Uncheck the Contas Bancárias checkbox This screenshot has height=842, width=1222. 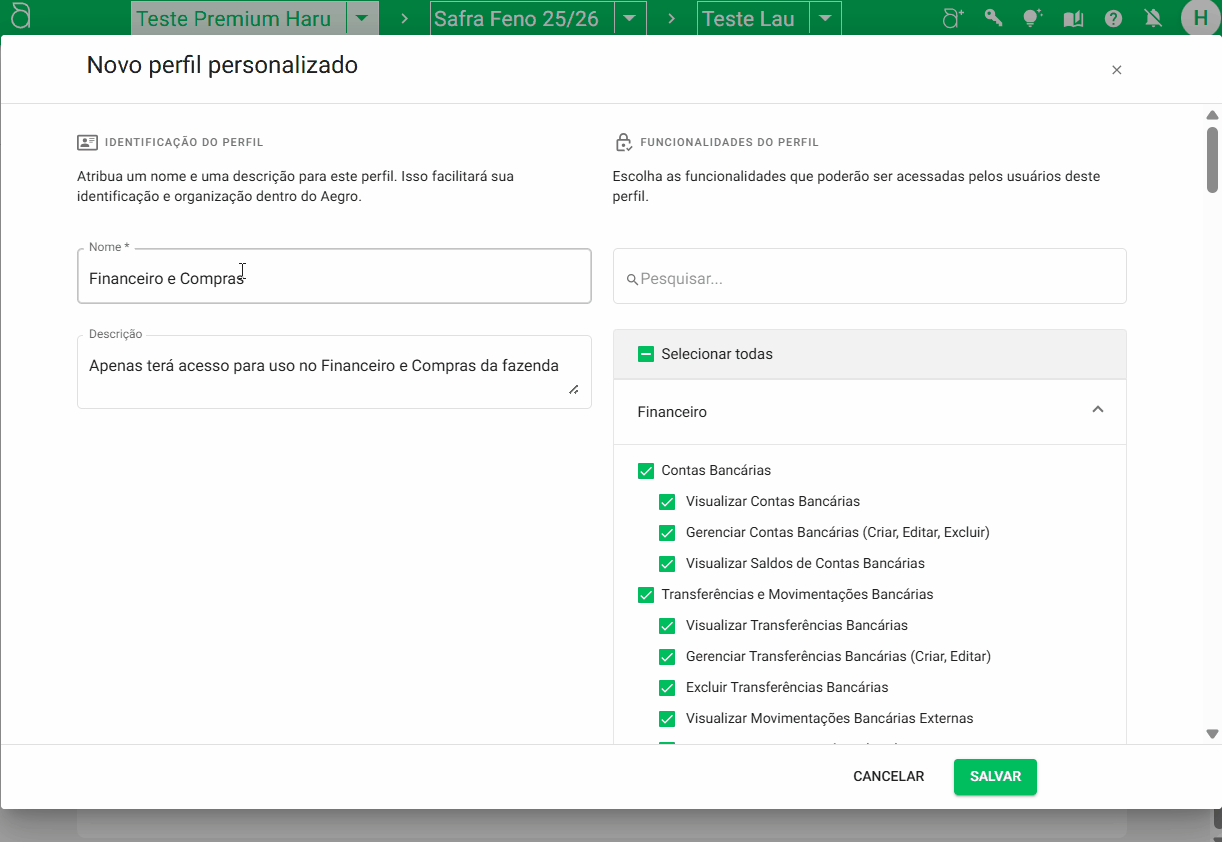tap(646, 471)
